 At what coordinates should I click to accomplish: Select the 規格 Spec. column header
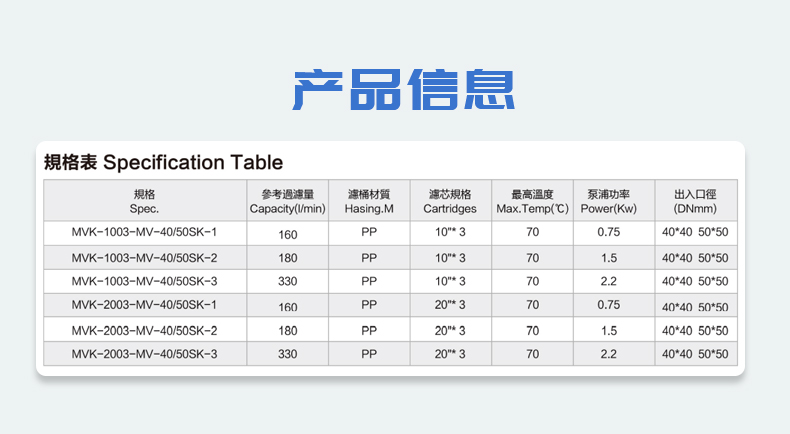[x=144, y=202]
